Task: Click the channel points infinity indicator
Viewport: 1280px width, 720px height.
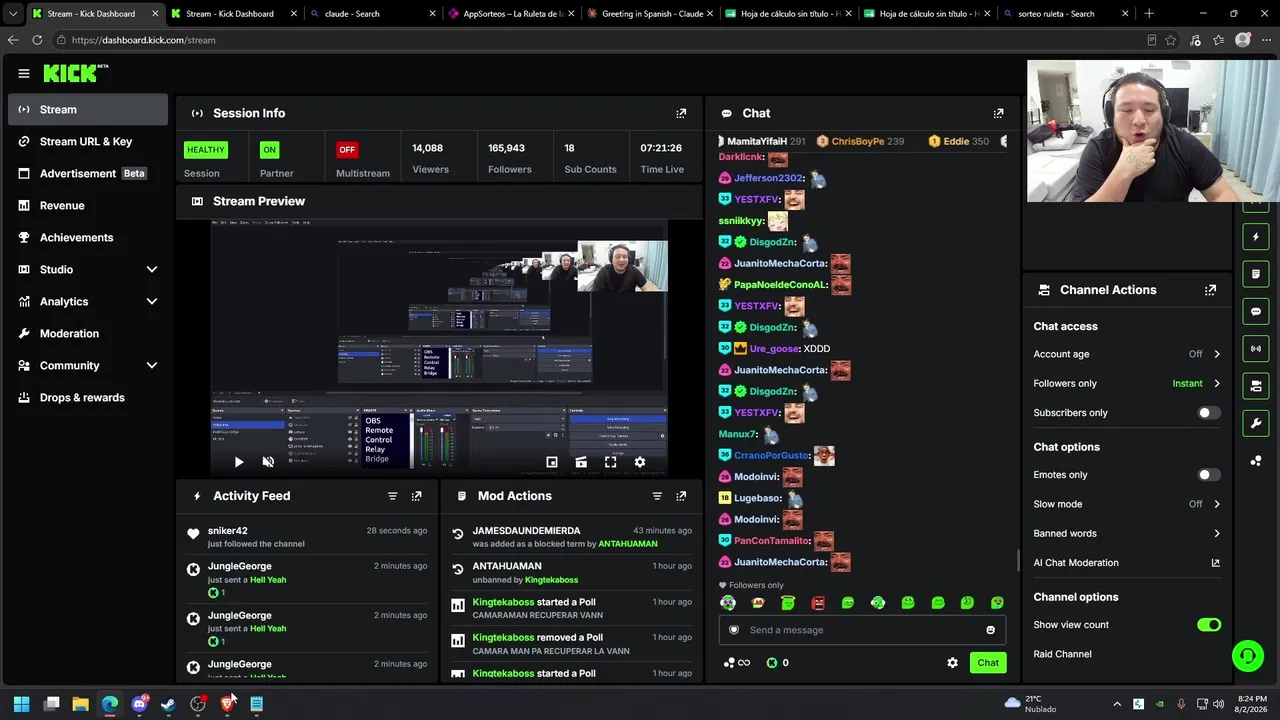Action: click(736, 663)
